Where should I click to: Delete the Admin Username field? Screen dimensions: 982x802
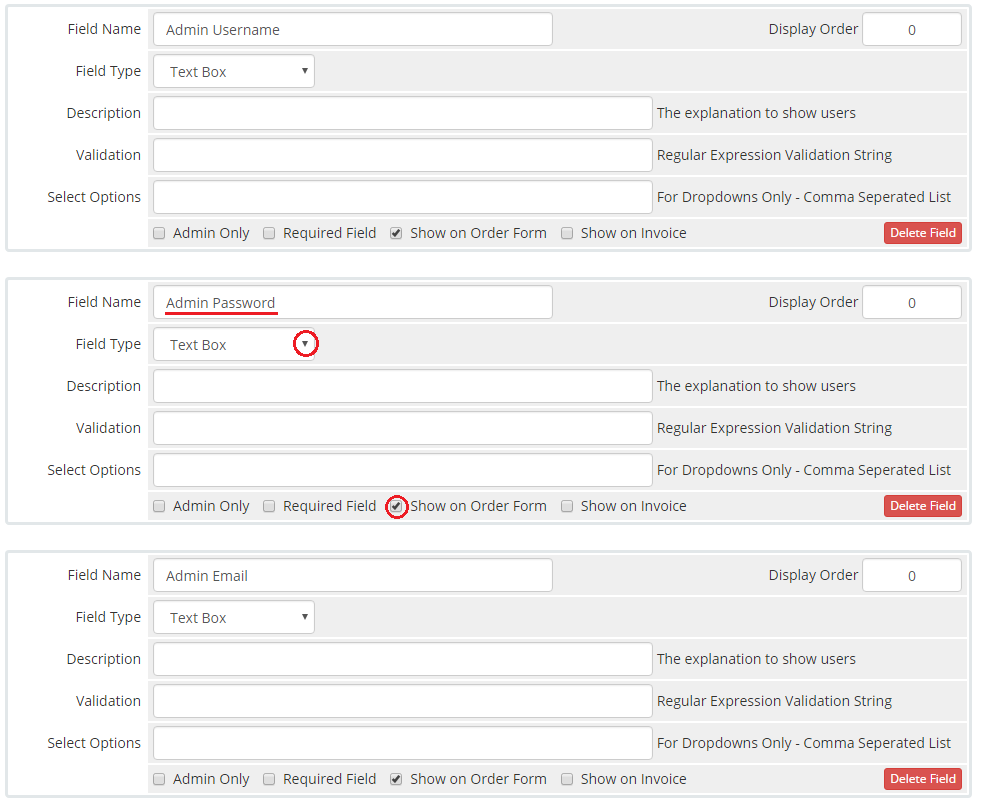tap(923, 233)
